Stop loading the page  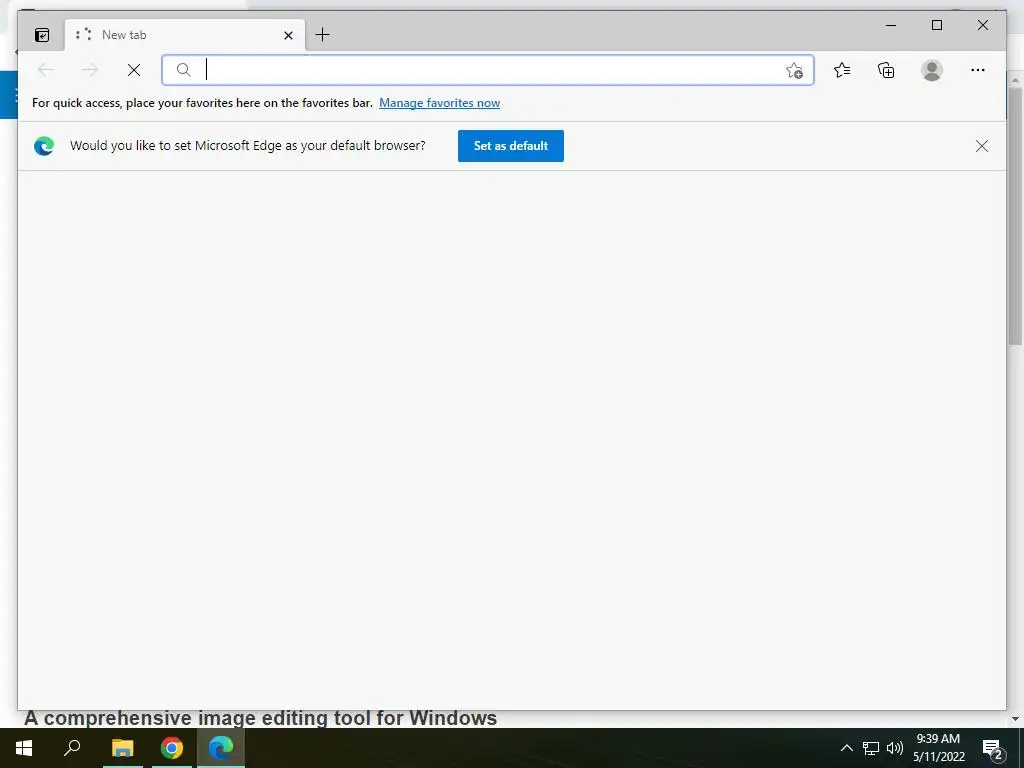click(x=134, y=70)
